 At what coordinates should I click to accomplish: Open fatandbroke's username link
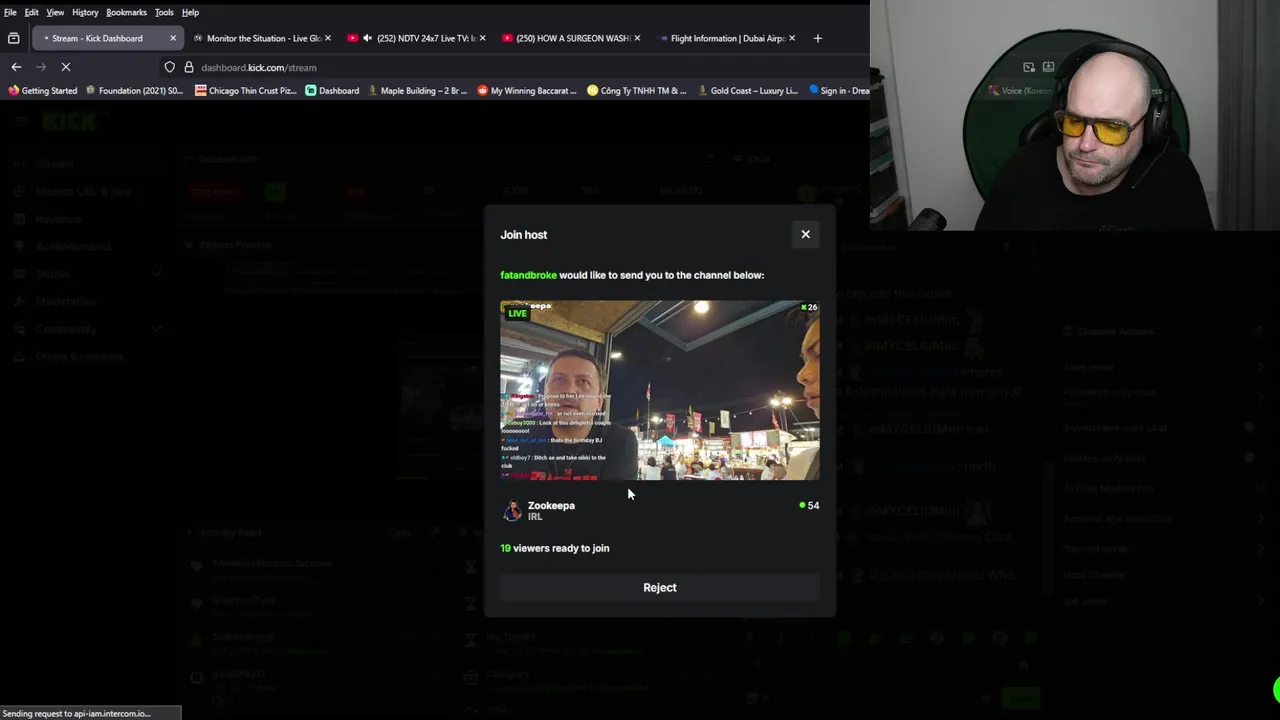[528, 275]
